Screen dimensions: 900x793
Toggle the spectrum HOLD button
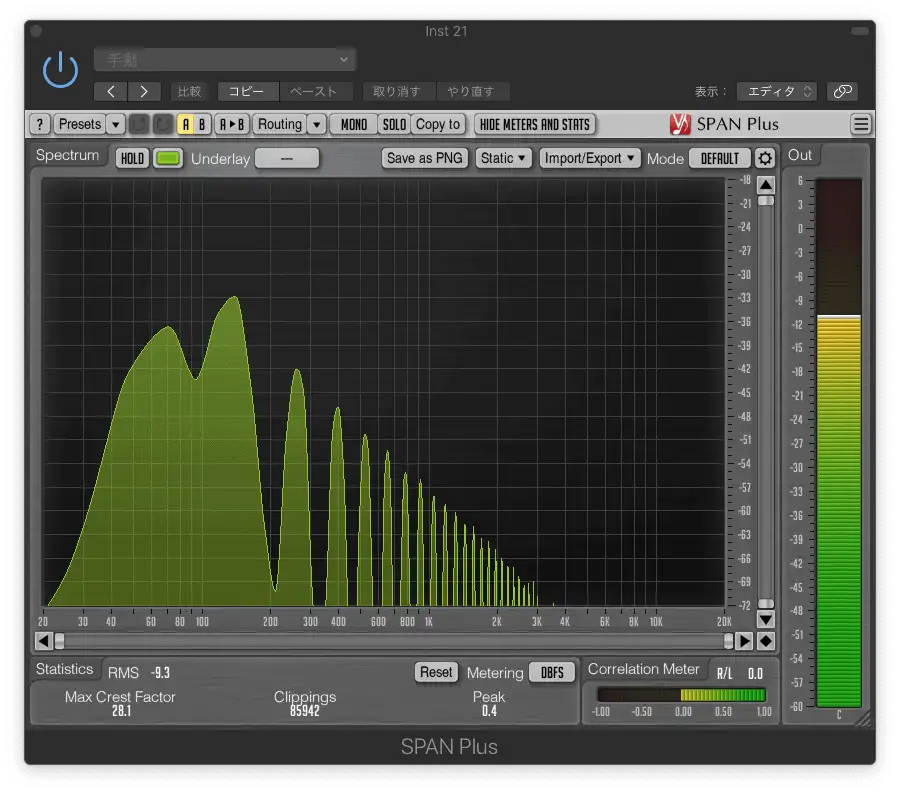coord(132,158)
